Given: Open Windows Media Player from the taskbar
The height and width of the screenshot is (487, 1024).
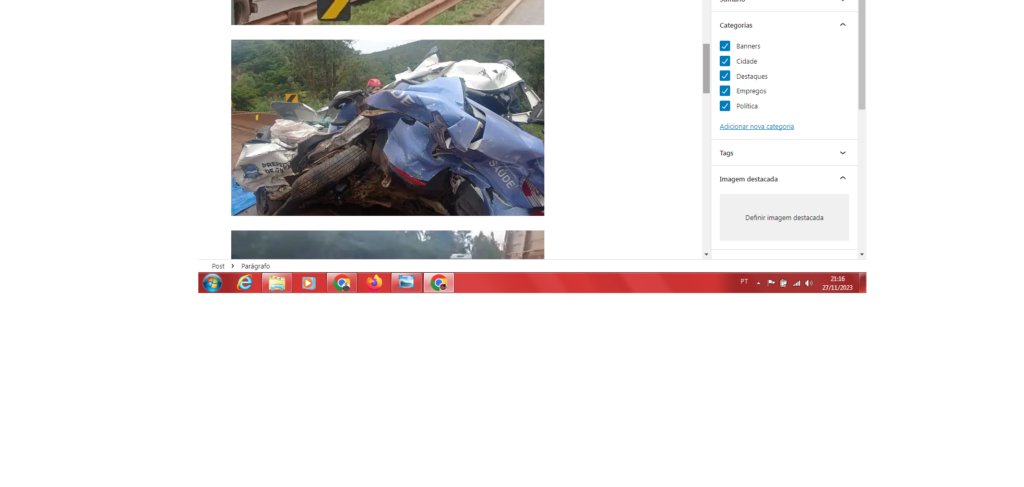Looking at the screenshot, I should [x=309, y=283].
